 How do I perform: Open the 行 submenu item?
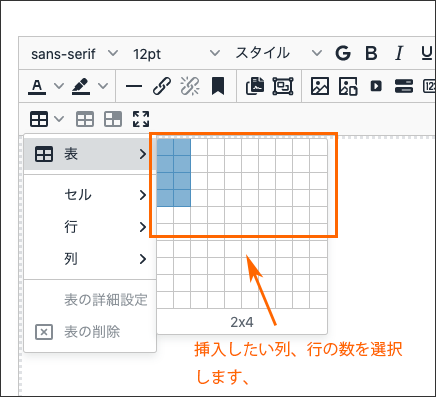(x=90, y=227)
